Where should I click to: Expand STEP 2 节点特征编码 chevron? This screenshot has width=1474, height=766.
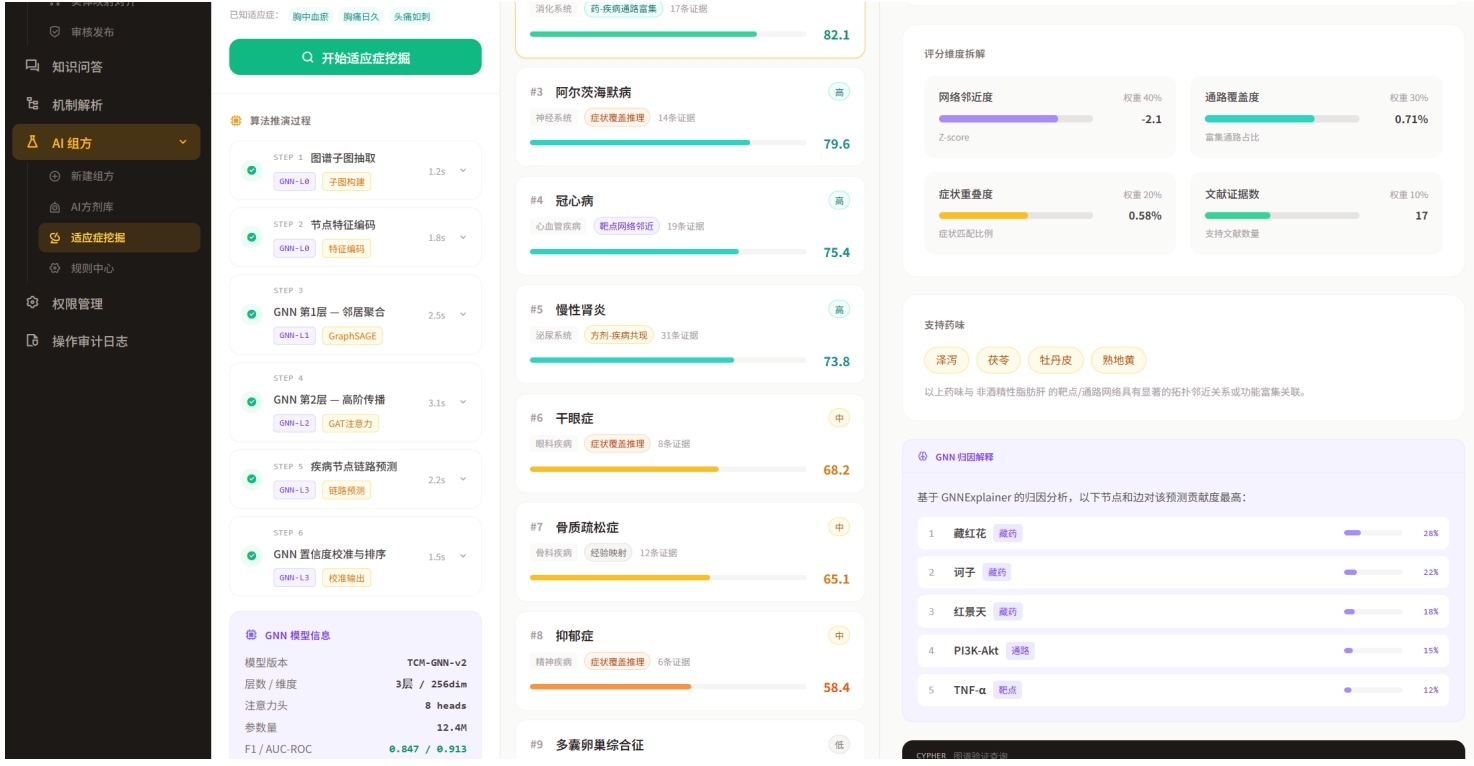tap(463, 238)
